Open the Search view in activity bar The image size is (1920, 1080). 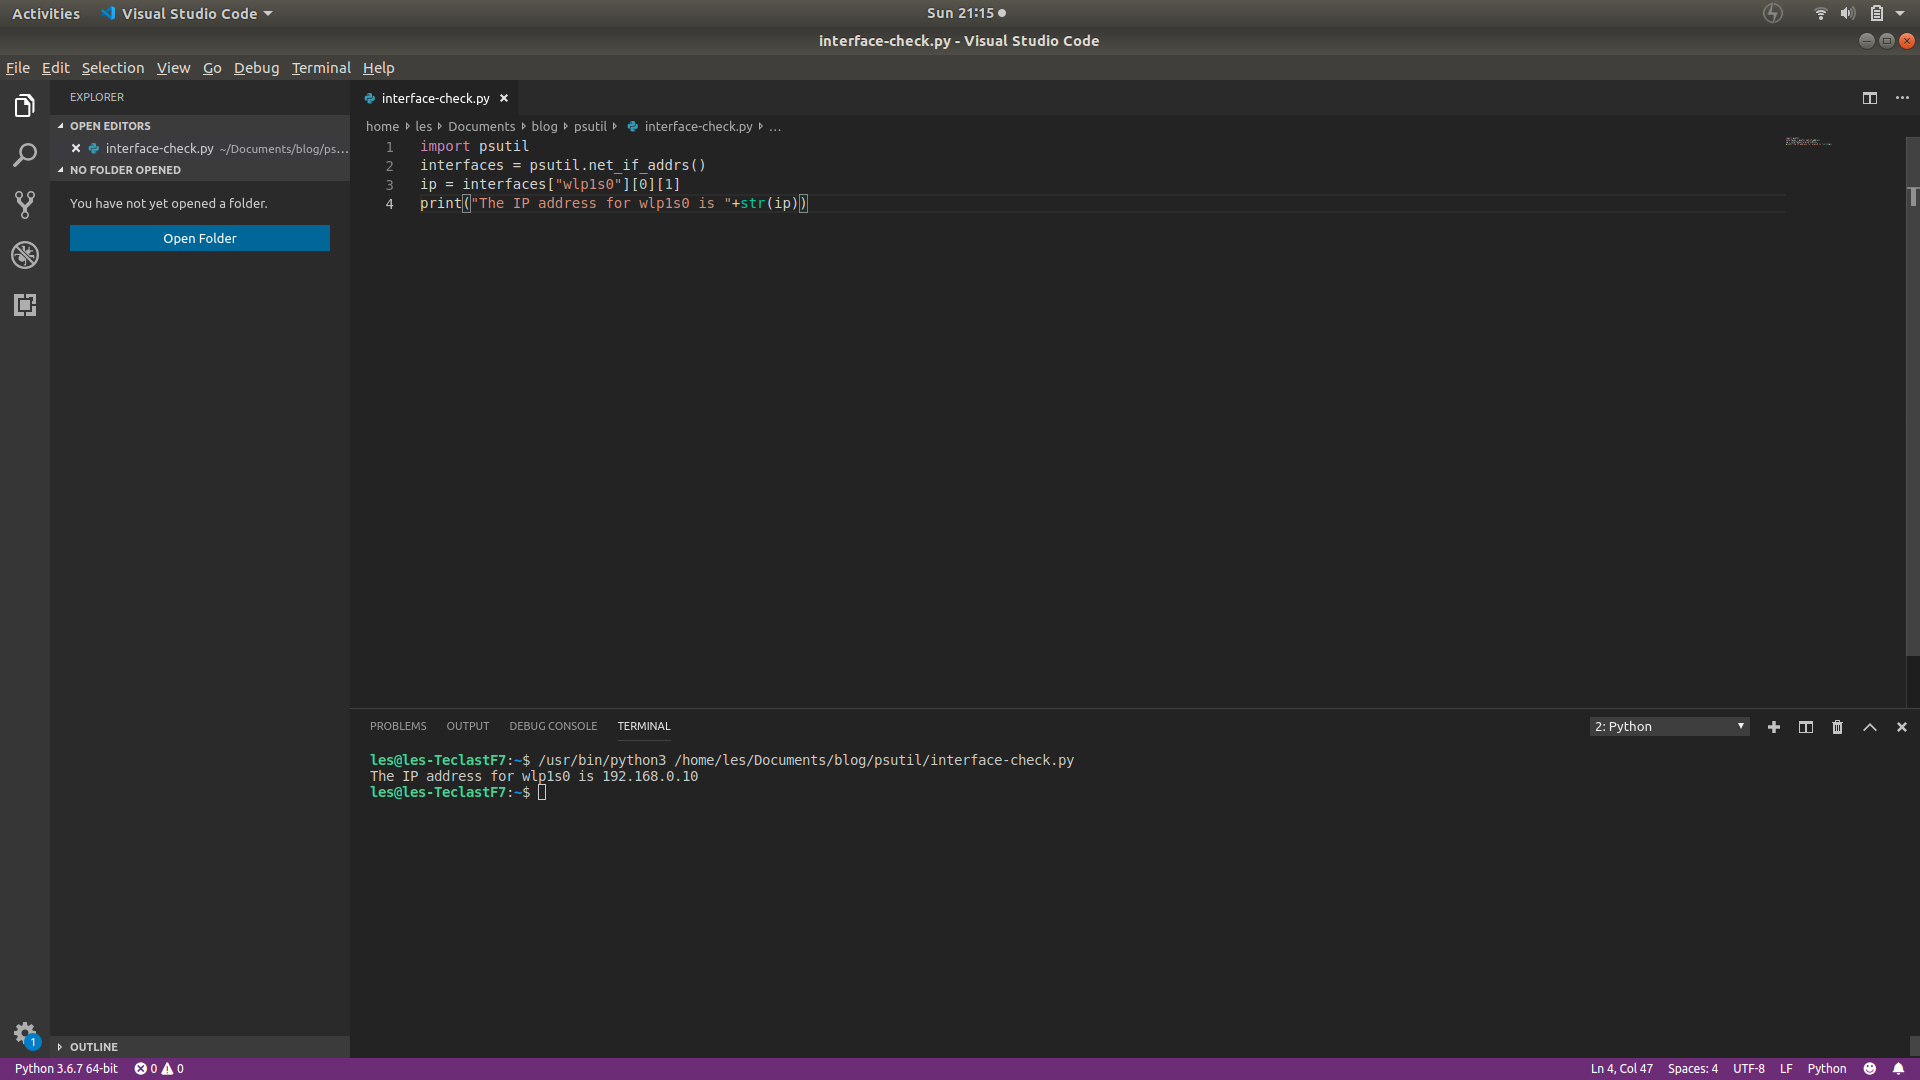[x=25, y=155]
